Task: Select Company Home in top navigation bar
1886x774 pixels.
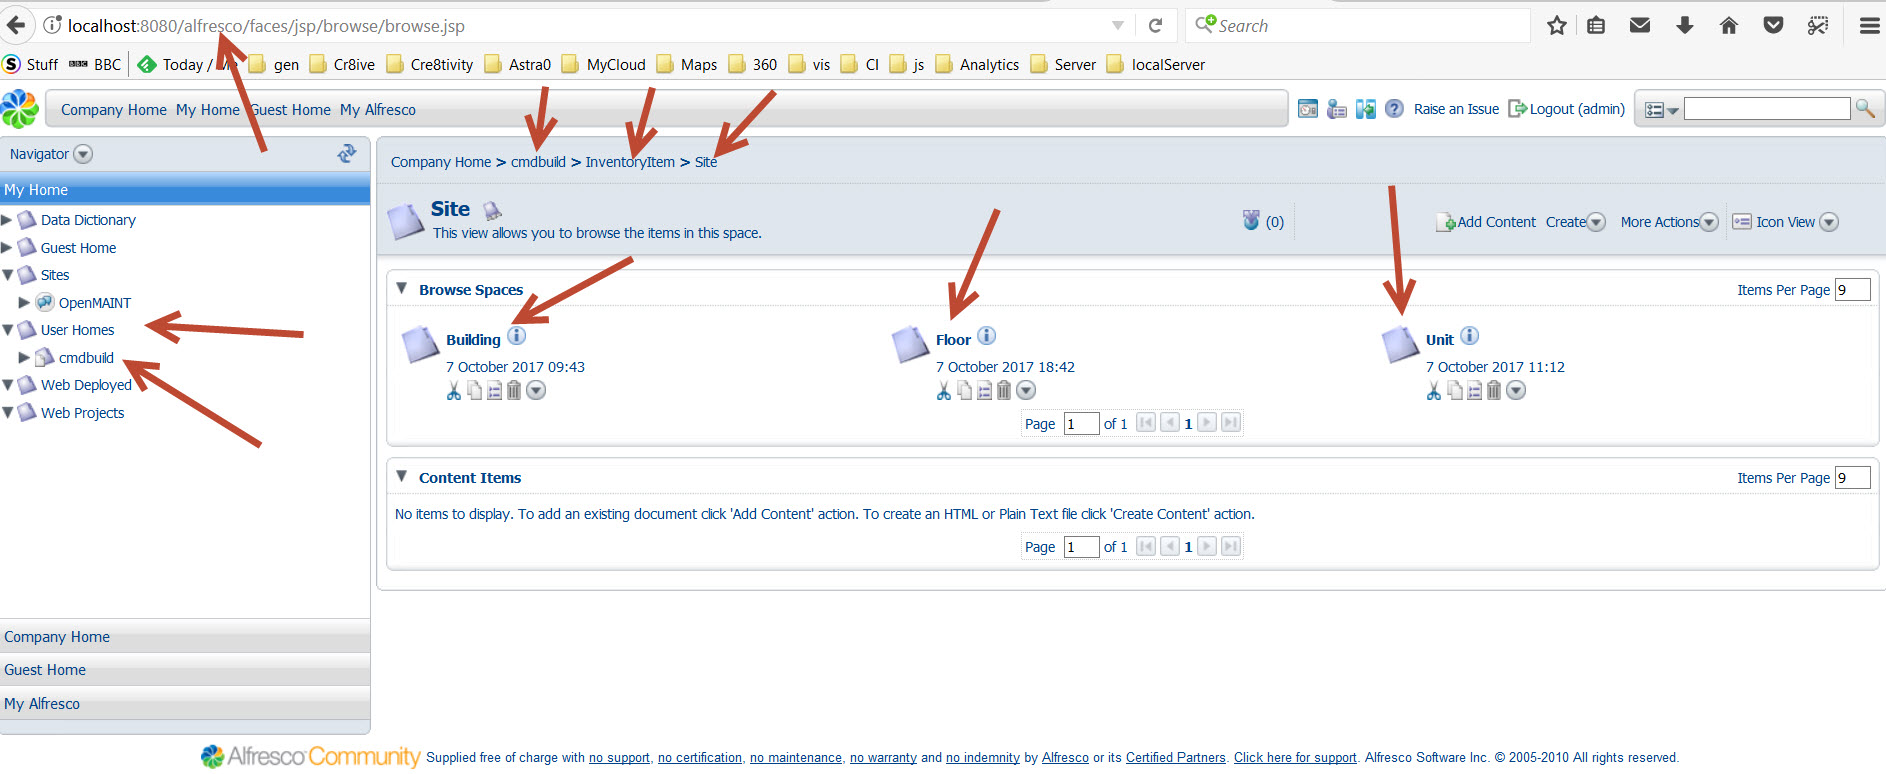Action: (x=113, y=110)
